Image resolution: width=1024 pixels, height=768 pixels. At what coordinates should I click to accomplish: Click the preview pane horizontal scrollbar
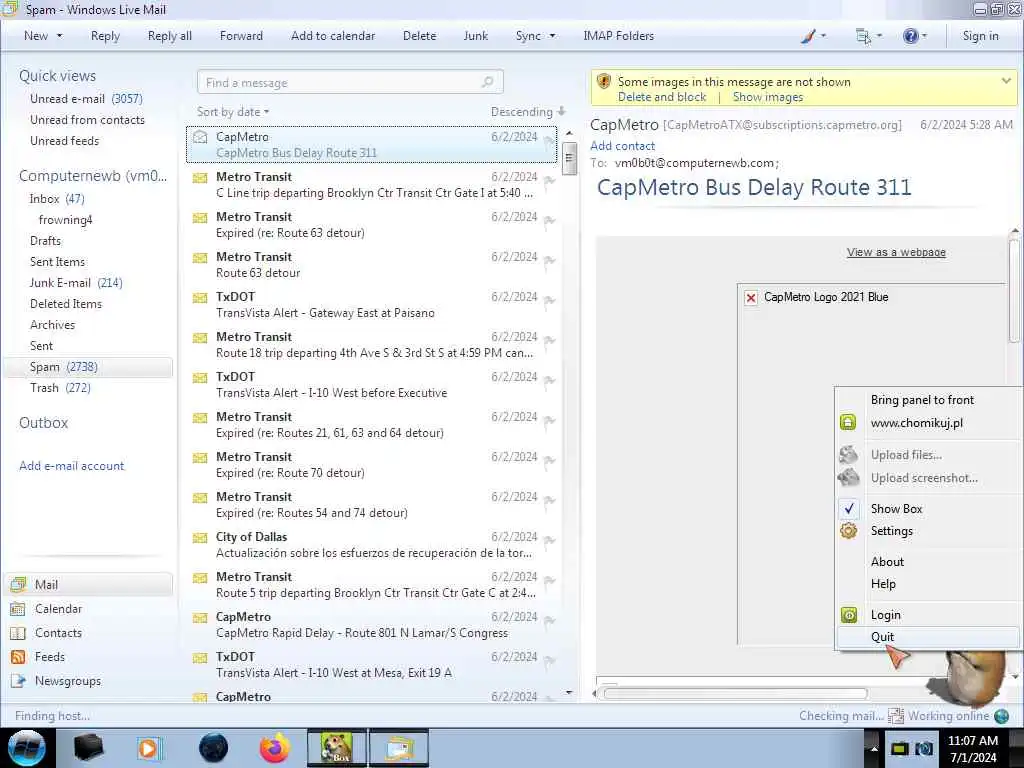point(735,694)
